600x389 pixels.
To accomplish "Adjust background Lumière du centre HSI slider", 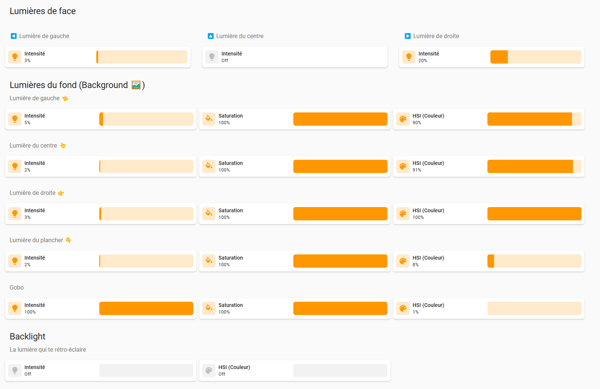I will 534,166.
